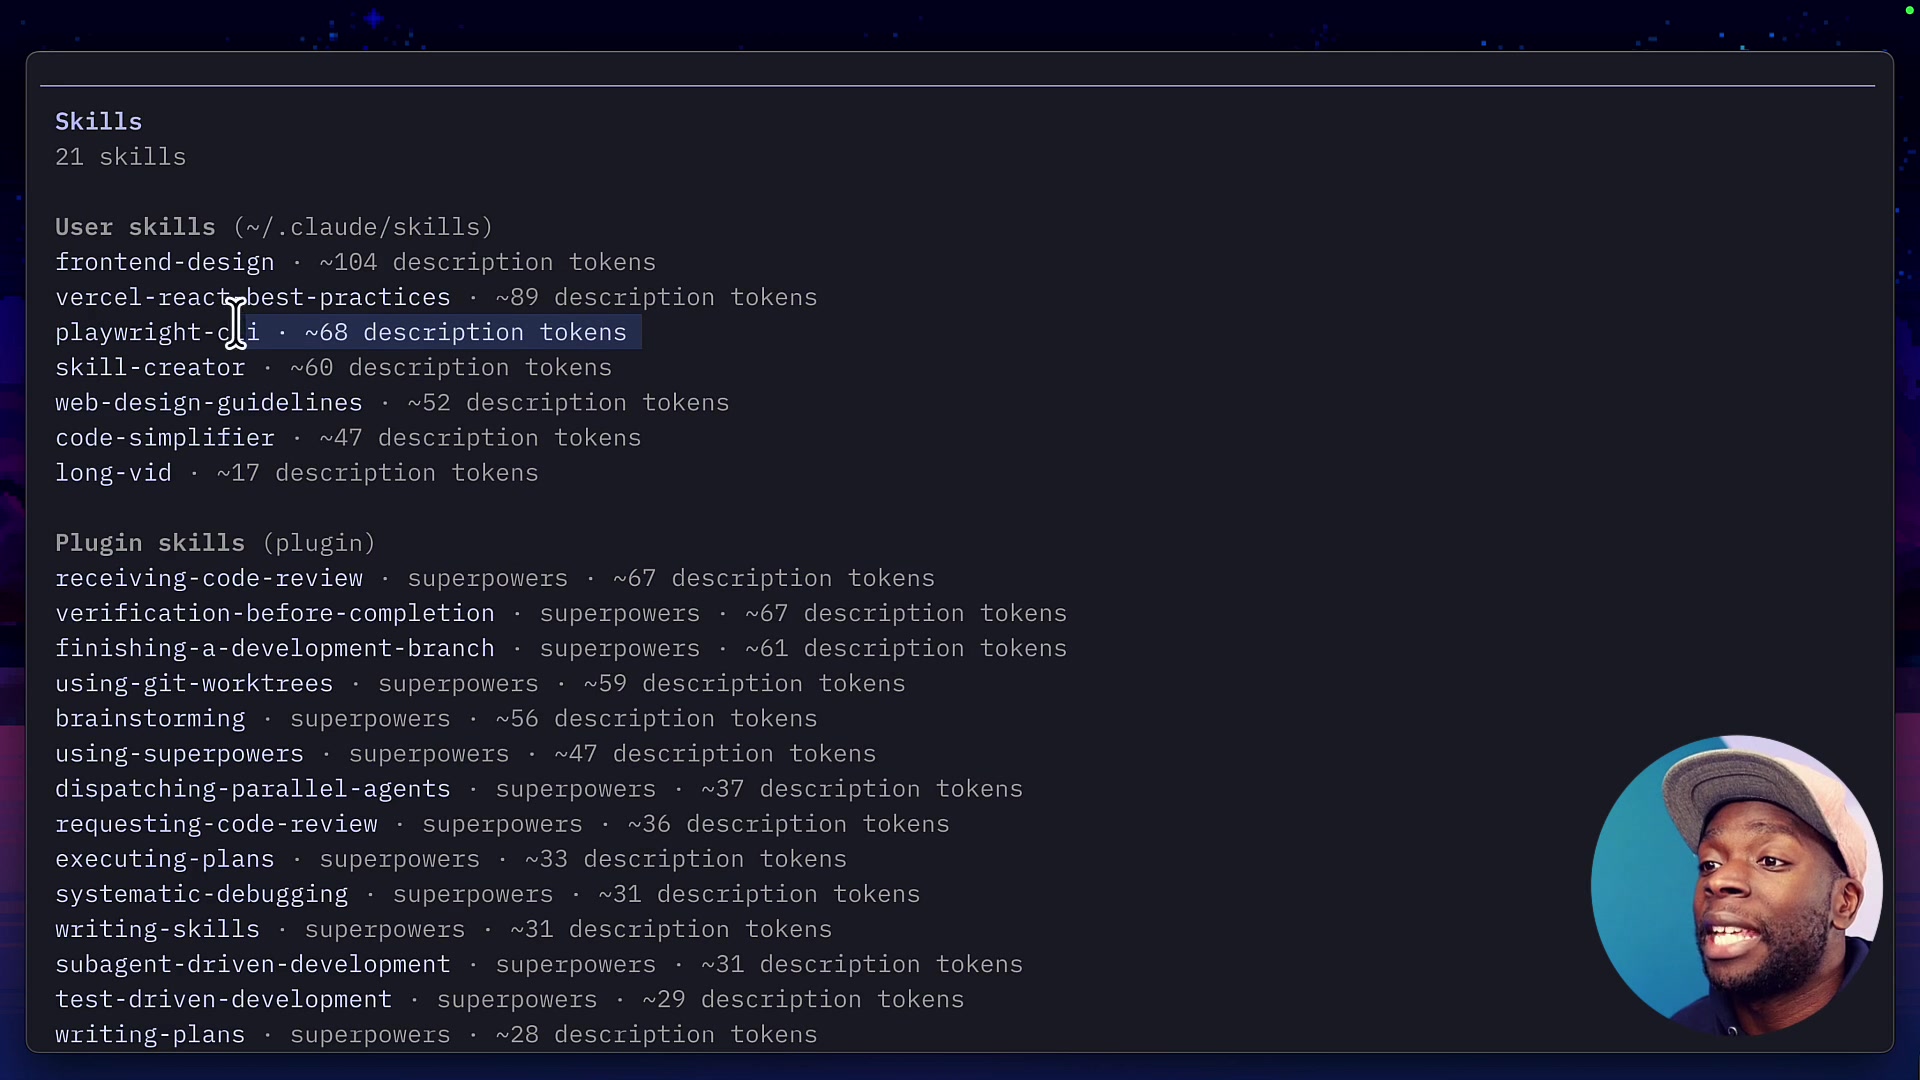Click the brainstorming plugin skill
This screenshot has height=1080, width=1920.
[x=150, y=719]
